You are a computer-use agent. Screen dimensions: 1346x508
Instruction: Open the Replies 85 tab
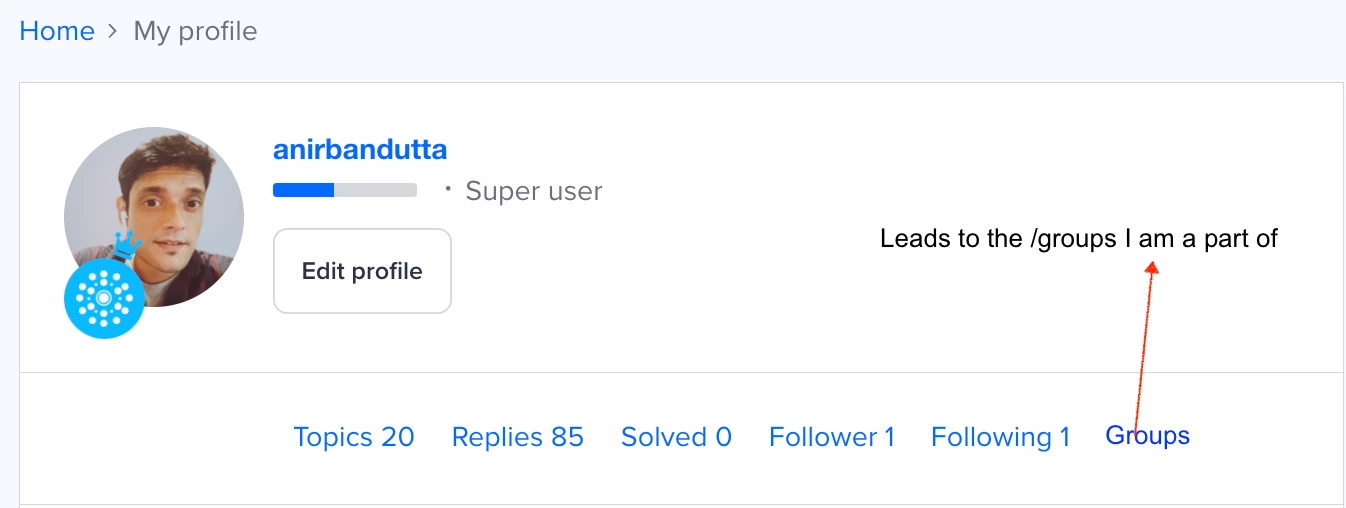click(x=518, y=437)
